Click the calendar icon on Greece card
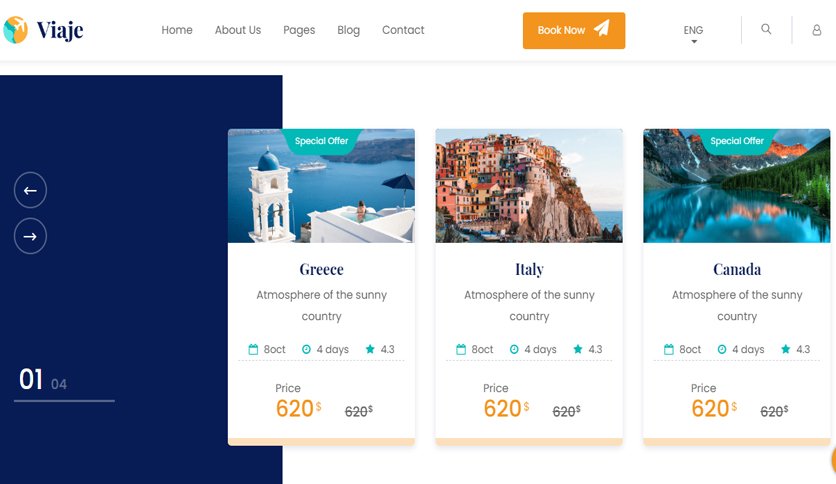Viewport: 836px width, 484px height. click(x=253, y=349)
